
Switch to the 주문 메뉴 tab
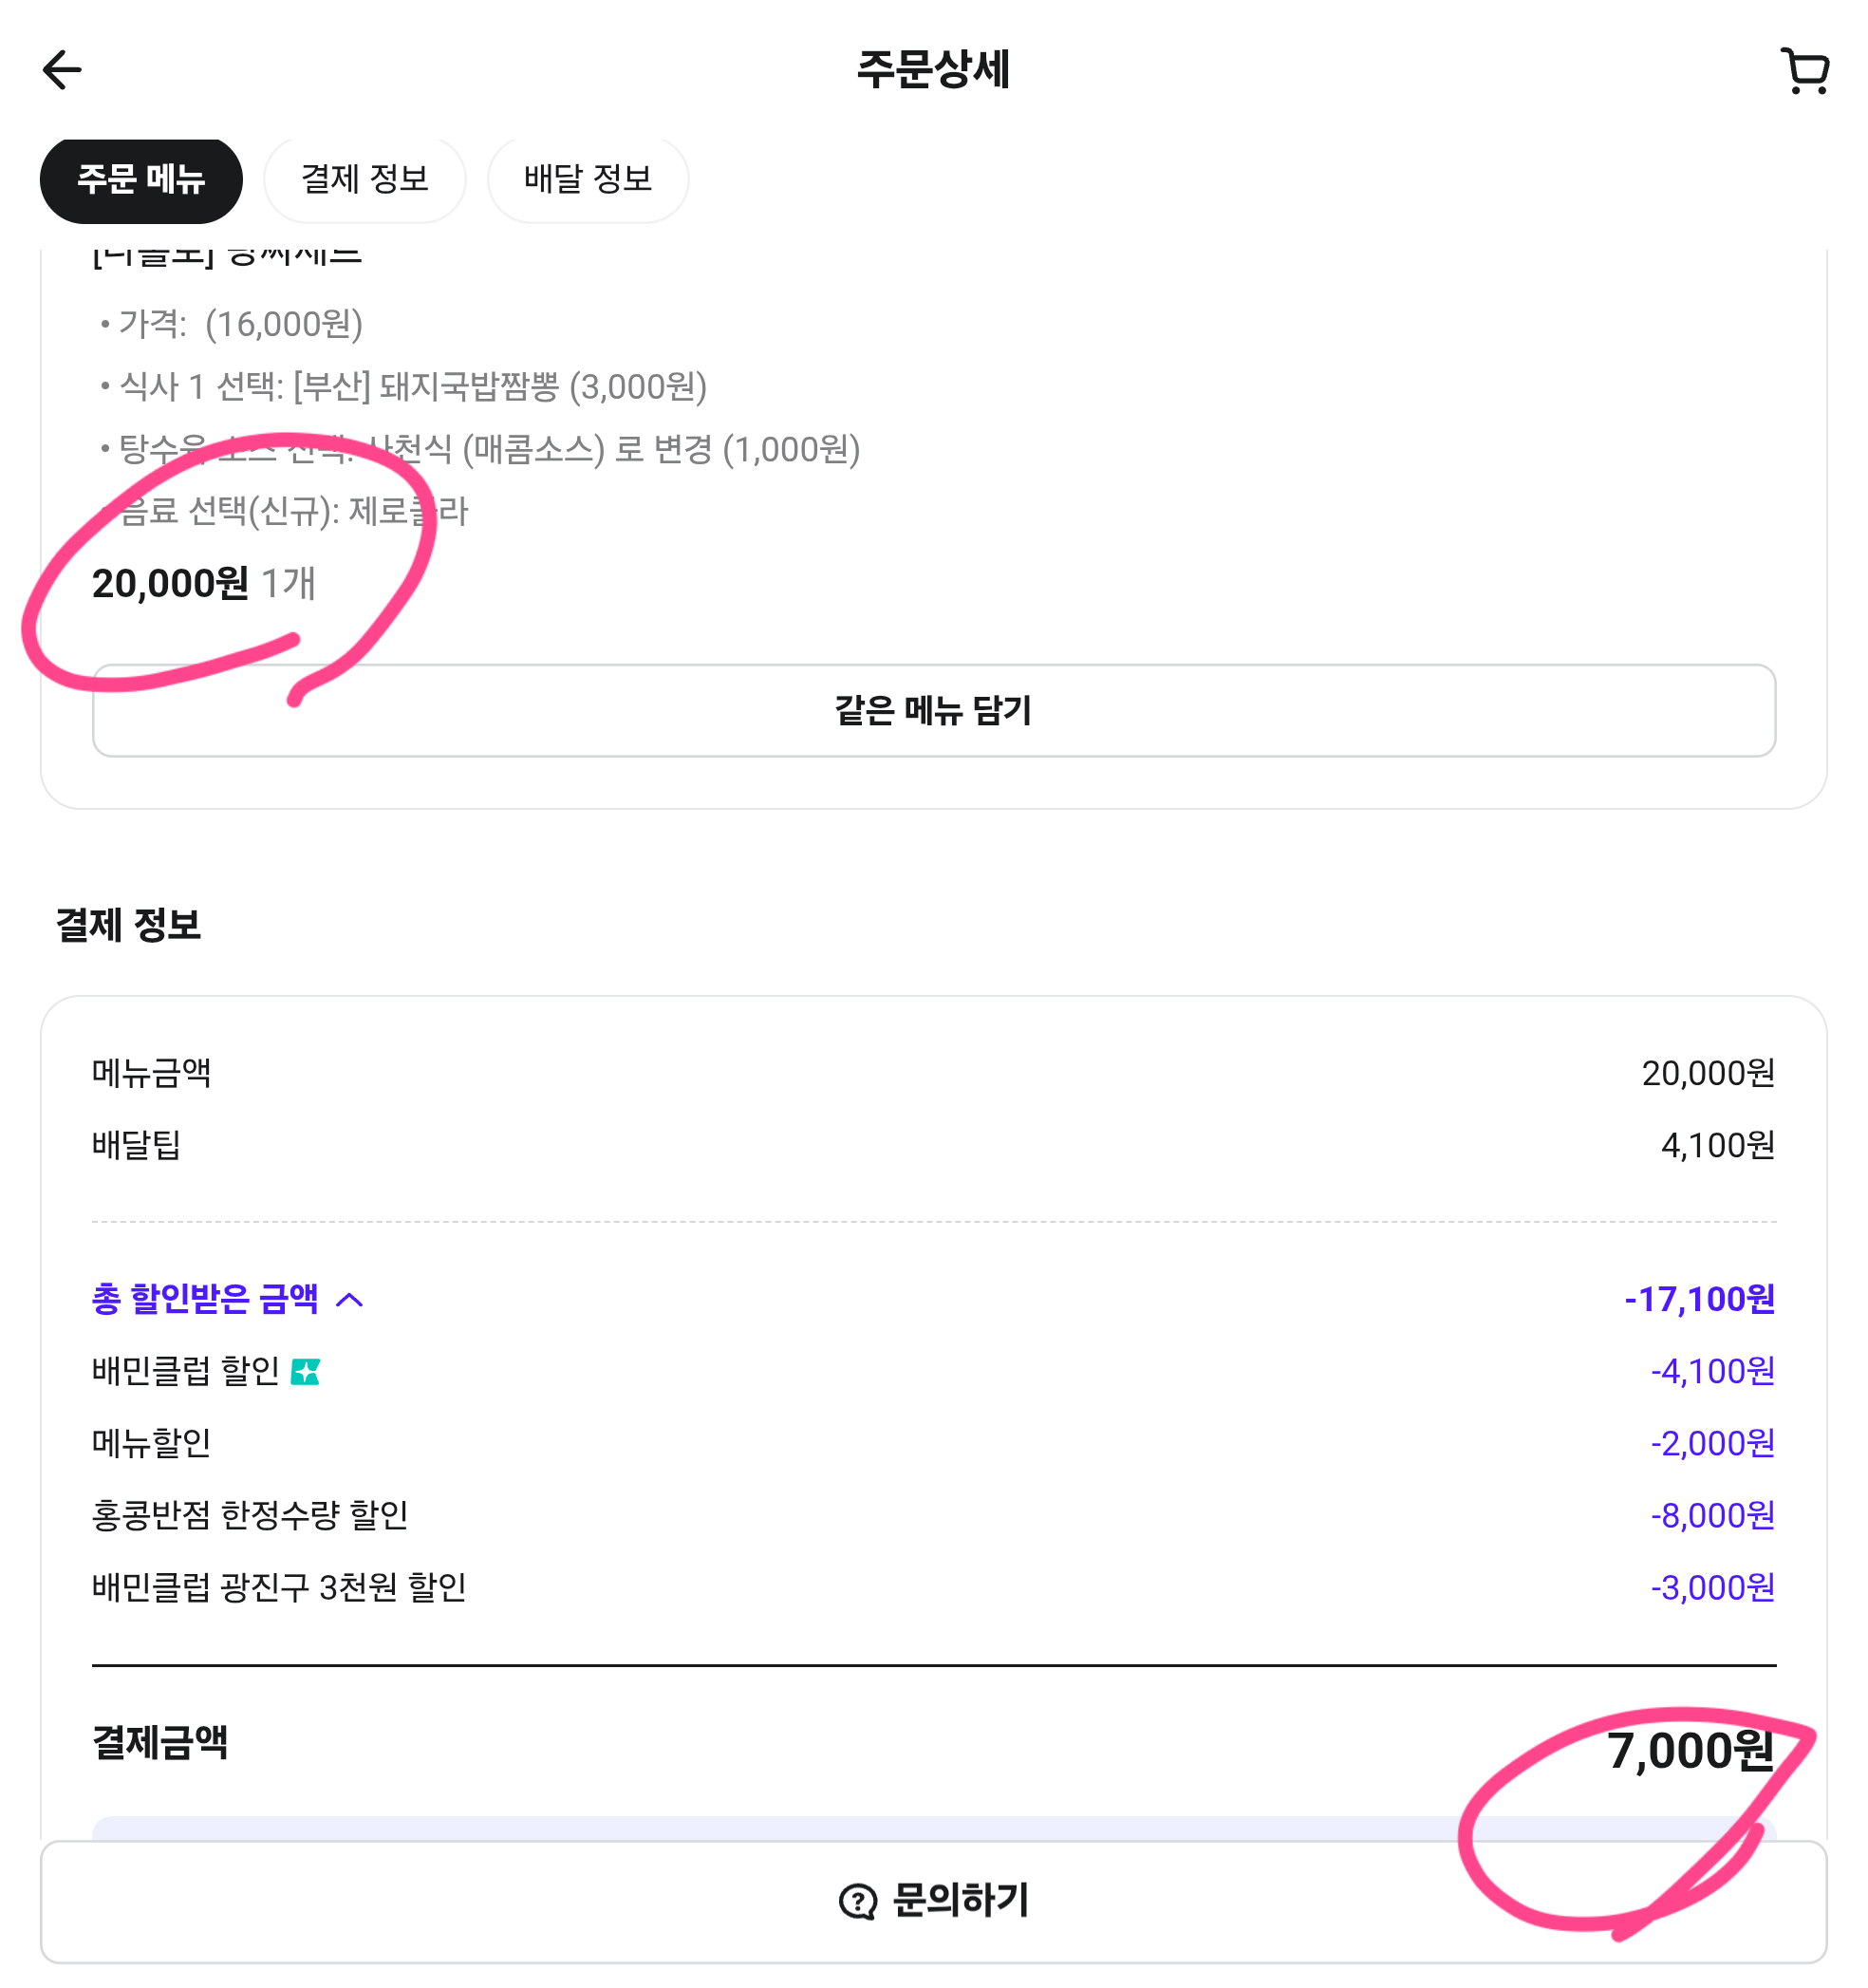(141, 180)
